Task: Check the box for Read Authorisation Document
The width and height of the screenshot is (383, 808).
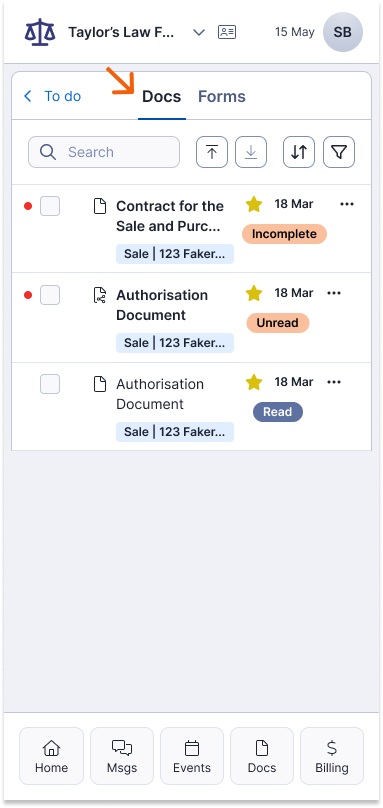Action: pyautogui.click(x=50, y=384)
